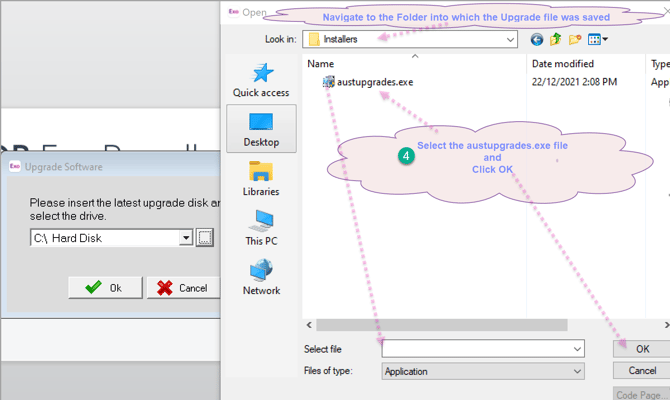This screenshot has width=670, height=400.
Task: Click the Code Page button
Action: [642, 394]
